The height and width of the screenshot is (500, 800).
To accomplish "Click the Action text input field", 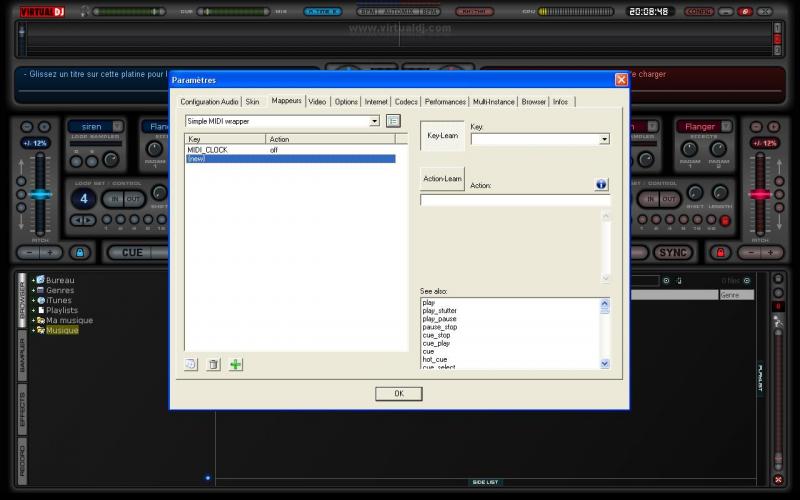I will 515,199.
